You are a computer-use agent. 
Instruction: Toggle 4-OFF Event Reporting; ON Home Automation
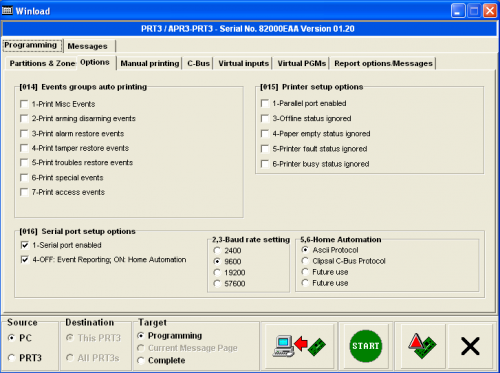25,260
